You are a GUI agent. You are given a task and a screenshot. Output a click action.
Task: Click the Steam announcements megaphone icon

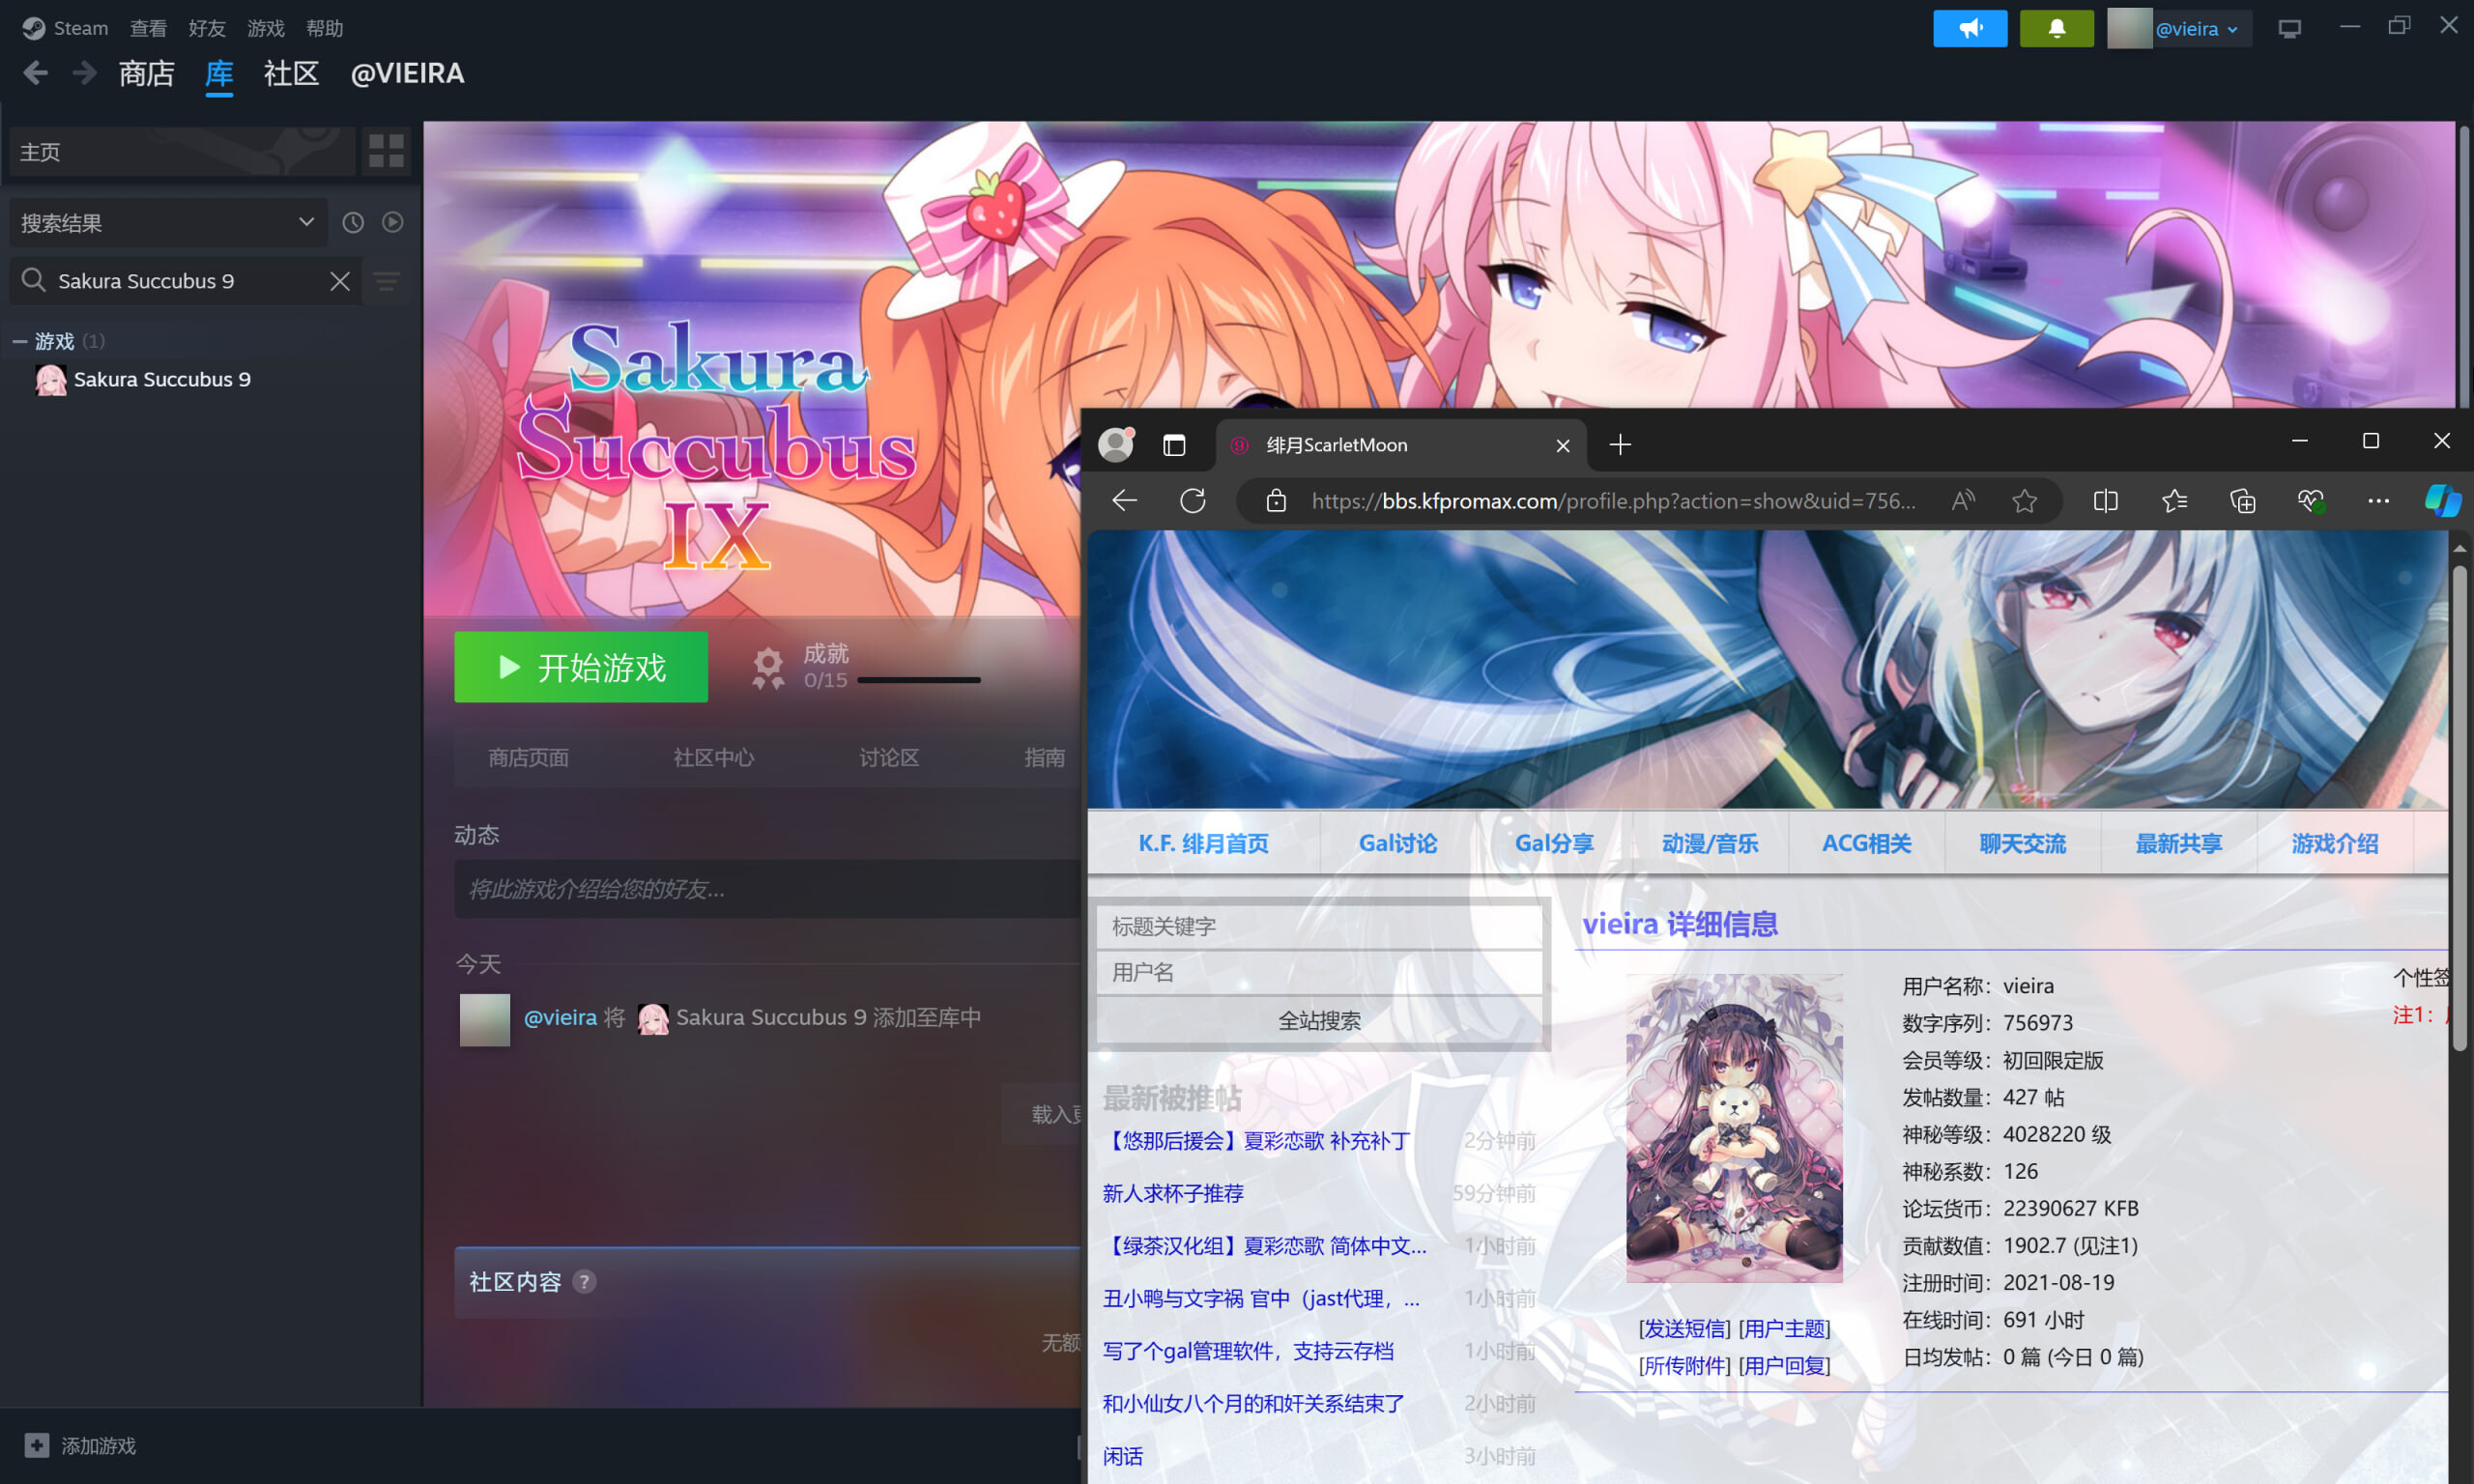coord(1969,28)
